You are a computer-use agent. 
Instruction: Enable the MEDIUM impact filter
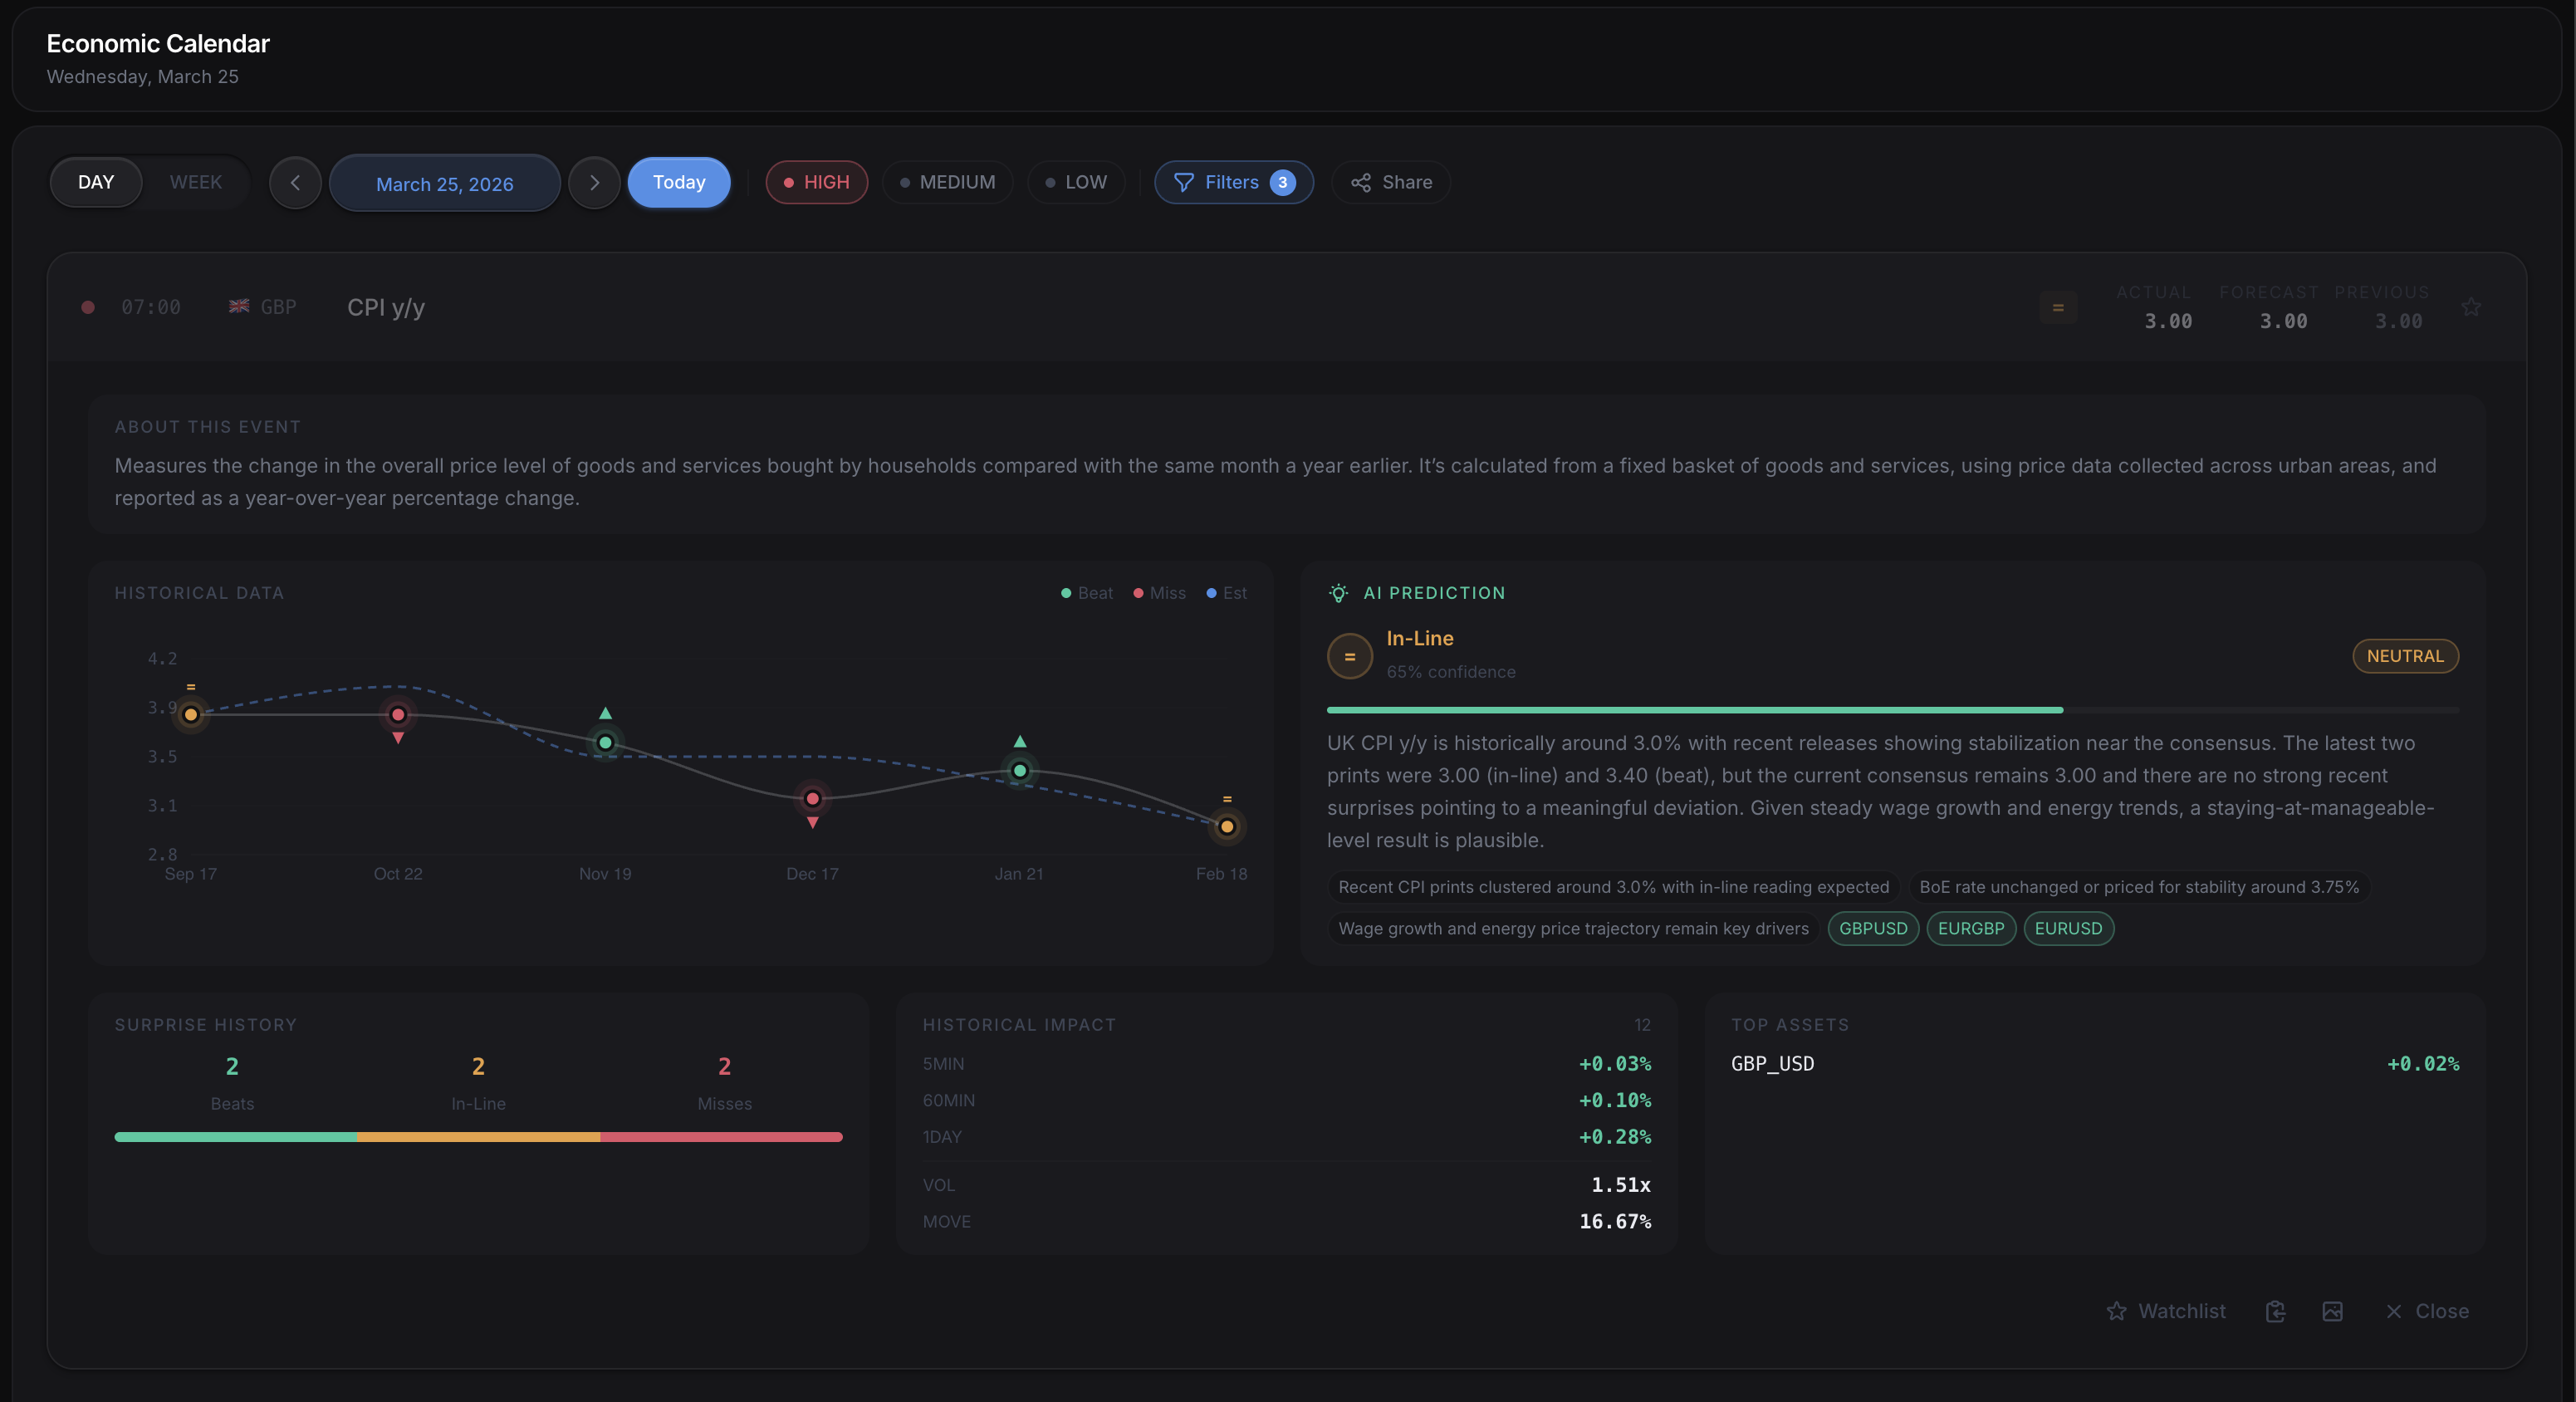(x=947, y=182)
